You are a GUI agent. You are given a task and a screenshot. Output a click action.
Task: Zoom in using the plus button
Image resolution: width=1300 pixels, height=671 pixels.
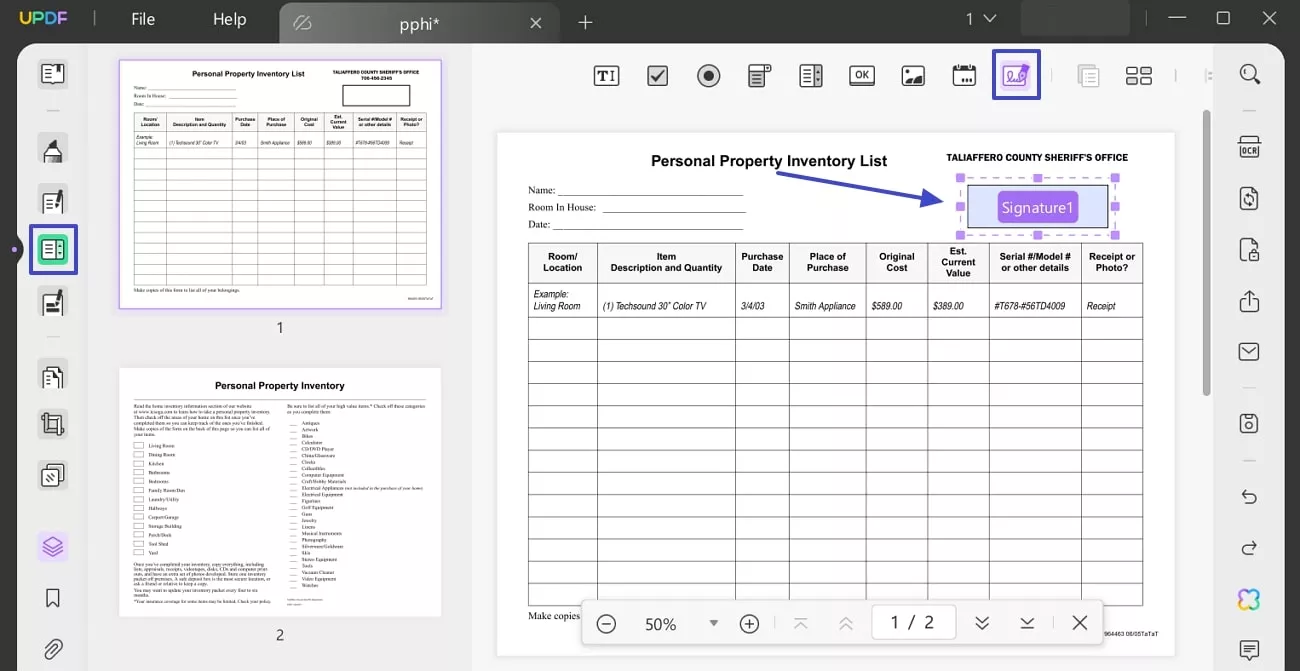[749, 623]
